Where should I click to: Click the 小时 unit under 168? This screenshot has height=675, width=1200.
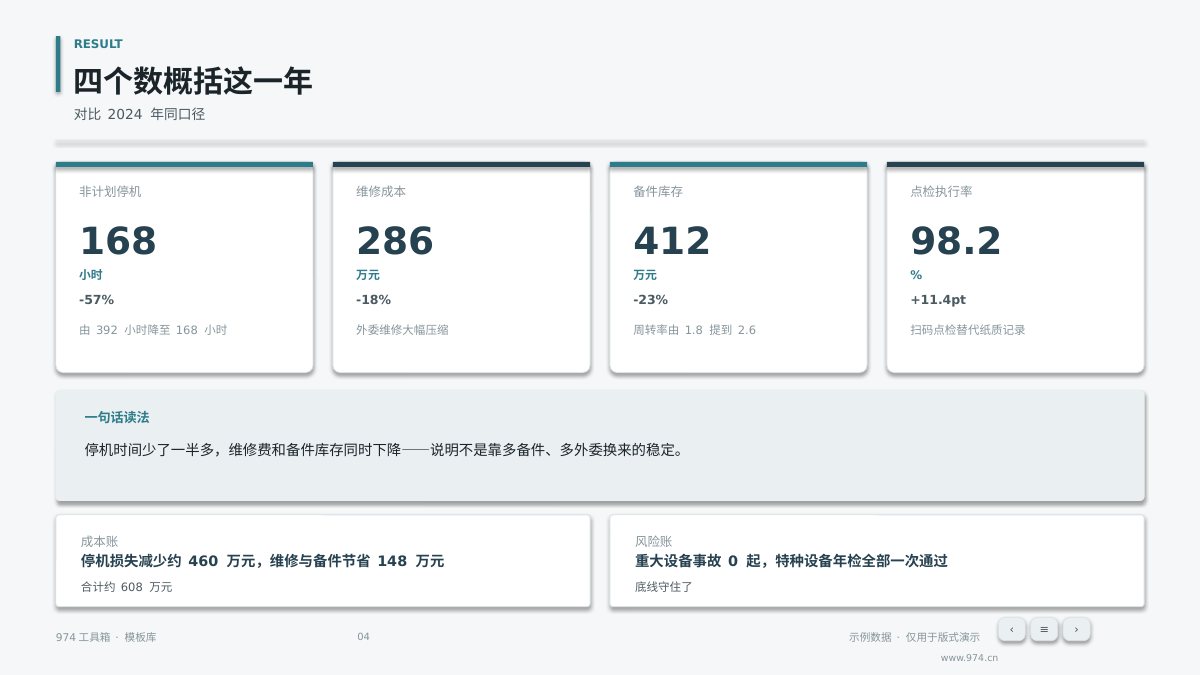[91, 275]
